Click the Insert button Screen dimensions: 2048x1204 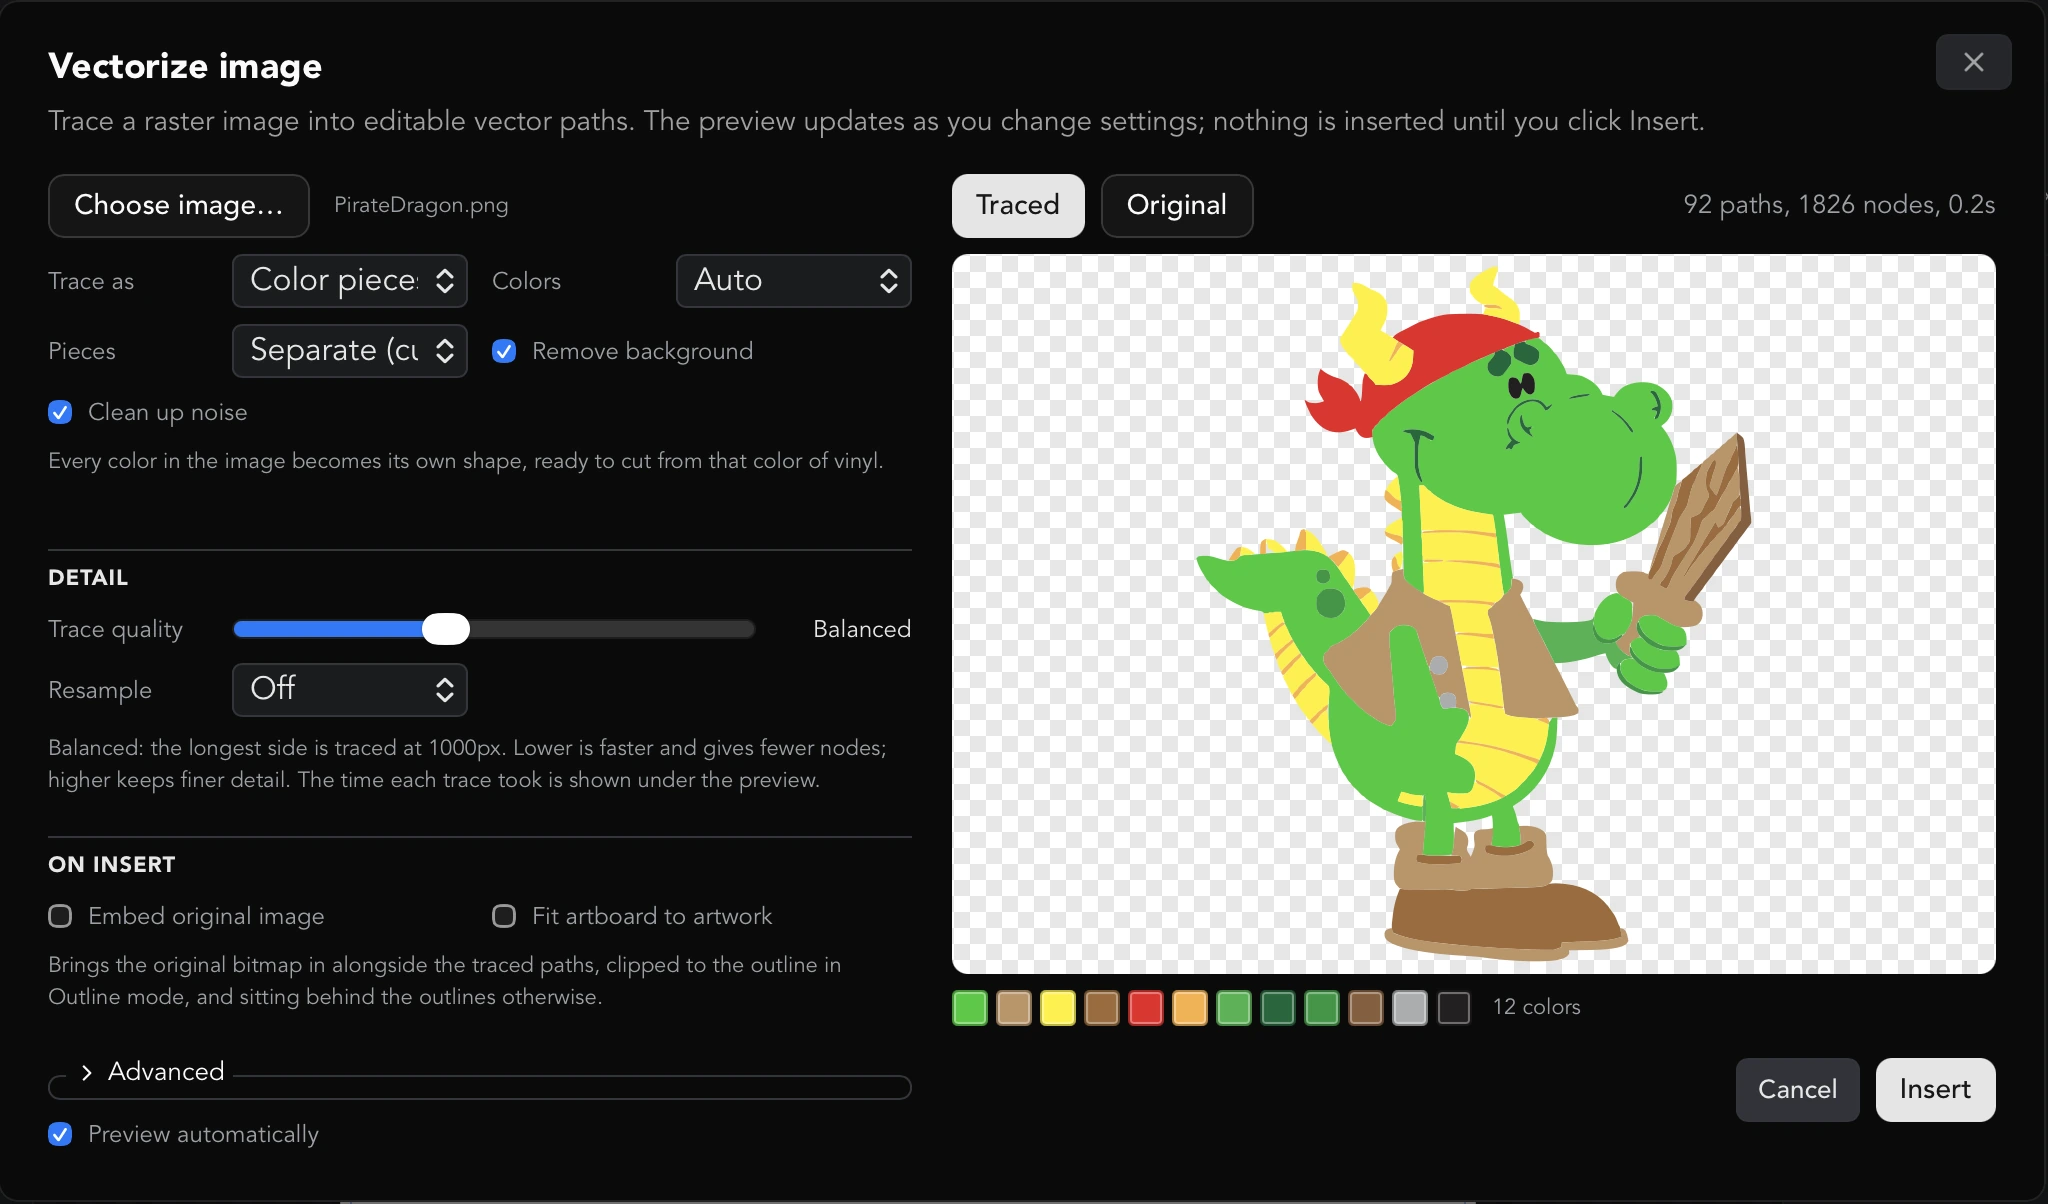point(1935,1089)
